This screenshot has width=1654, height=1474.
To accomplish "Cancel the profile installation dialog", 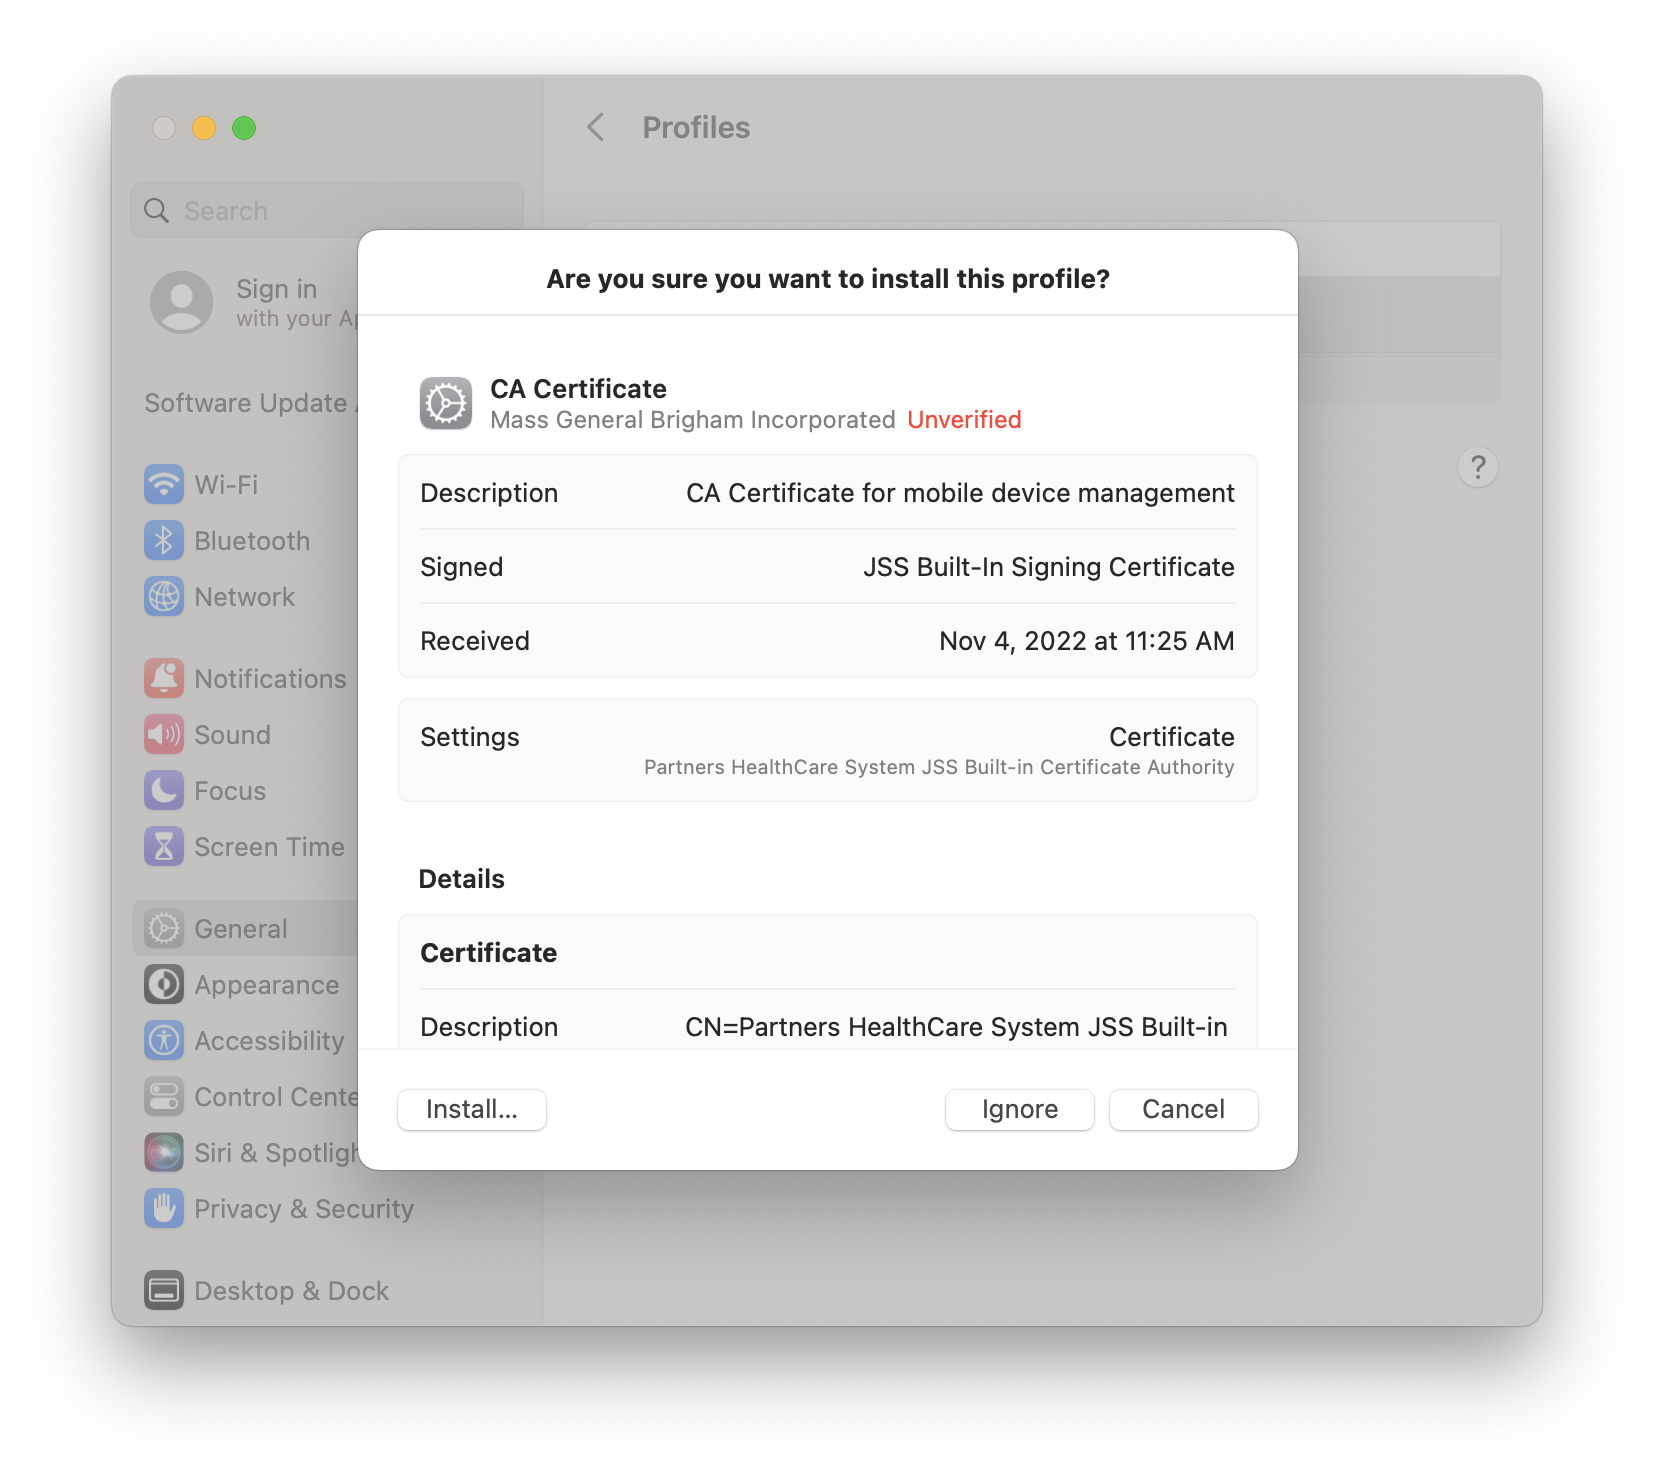I will [x=1183, y=1109].
